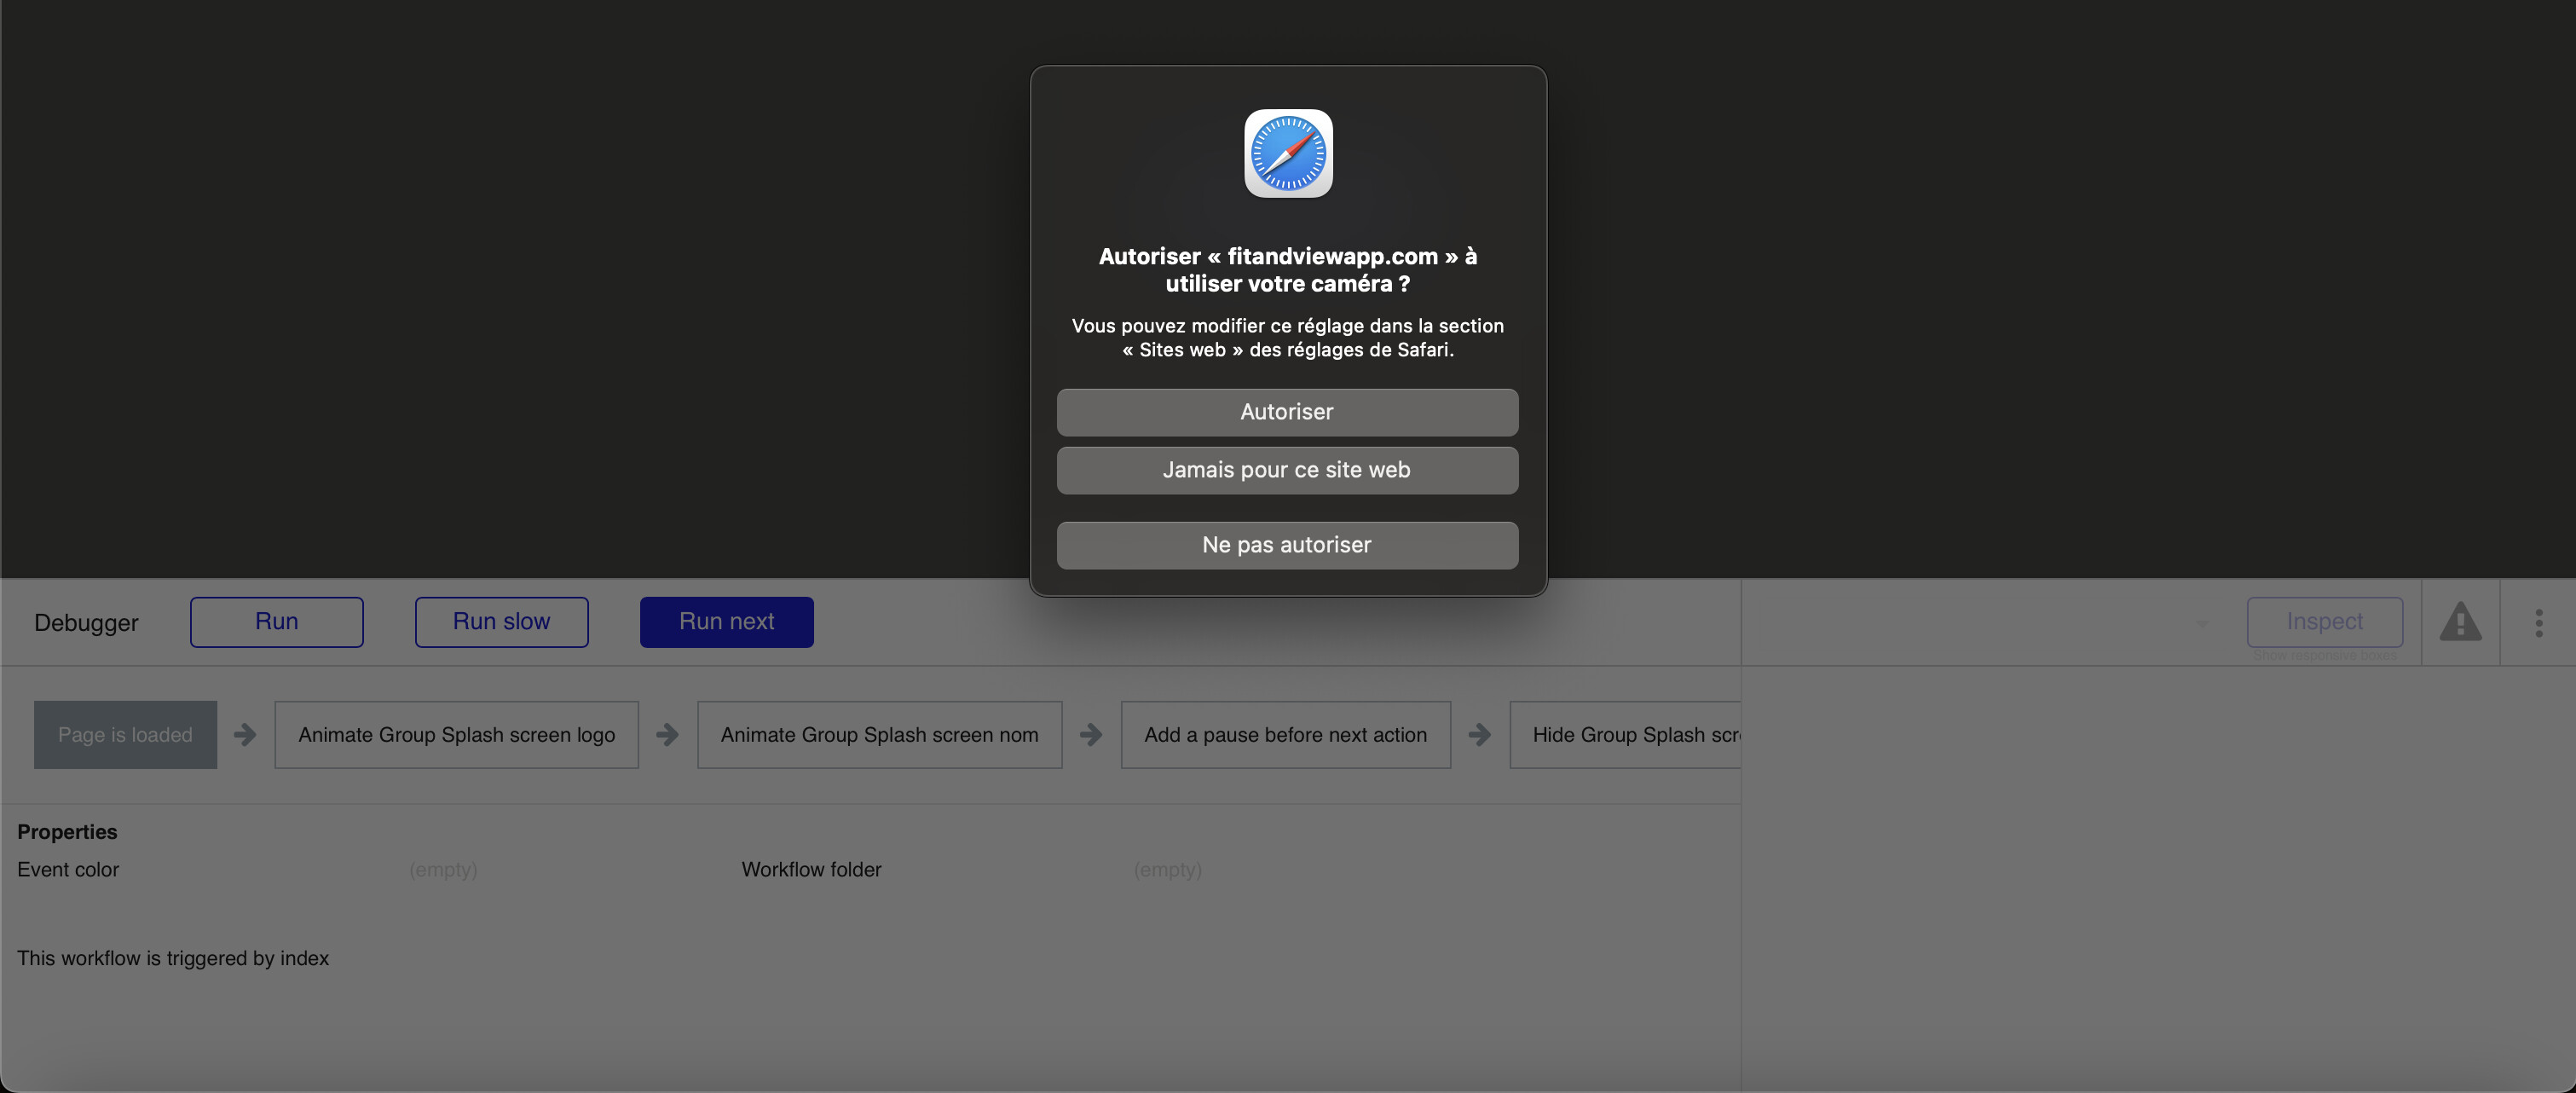Click the Inspect button

click(2324, 622)
